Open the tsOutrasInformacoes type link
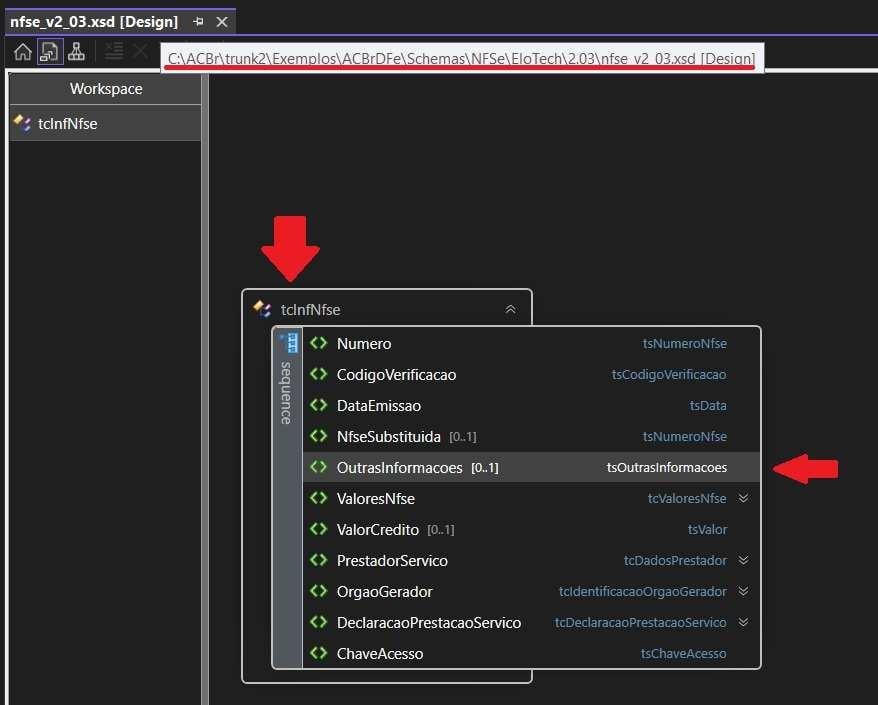This screenshot has width=878, height=705. coord(667,468)
